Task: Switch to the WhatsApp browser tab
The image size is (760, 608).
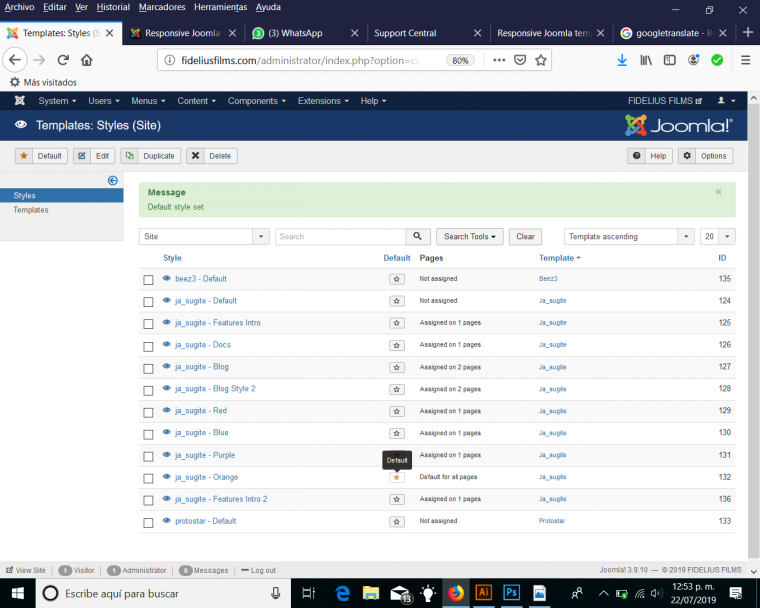Action: 300,33
